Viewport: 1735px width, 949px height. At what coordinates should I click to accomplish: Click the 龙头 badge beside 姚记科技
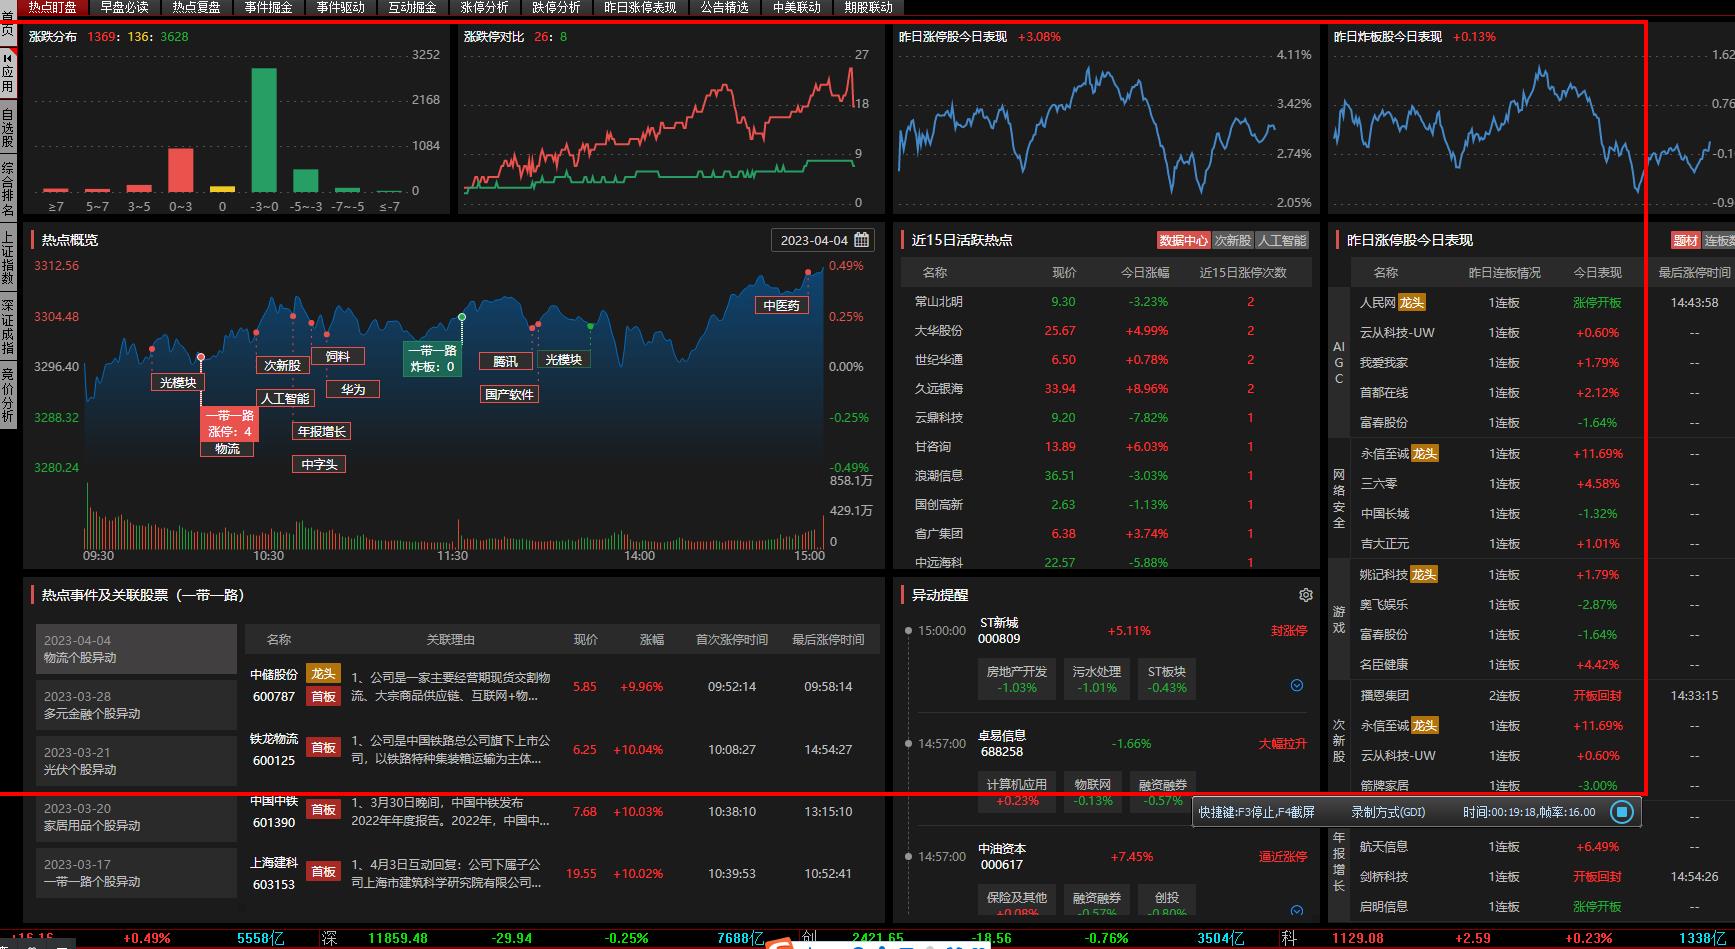coord(1424,574)
